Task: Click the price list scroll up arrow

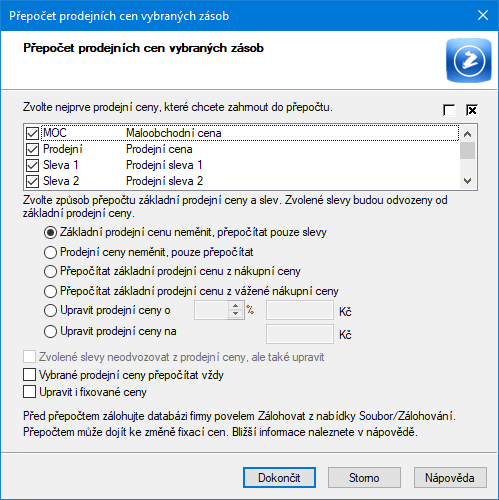Action: 467,134
